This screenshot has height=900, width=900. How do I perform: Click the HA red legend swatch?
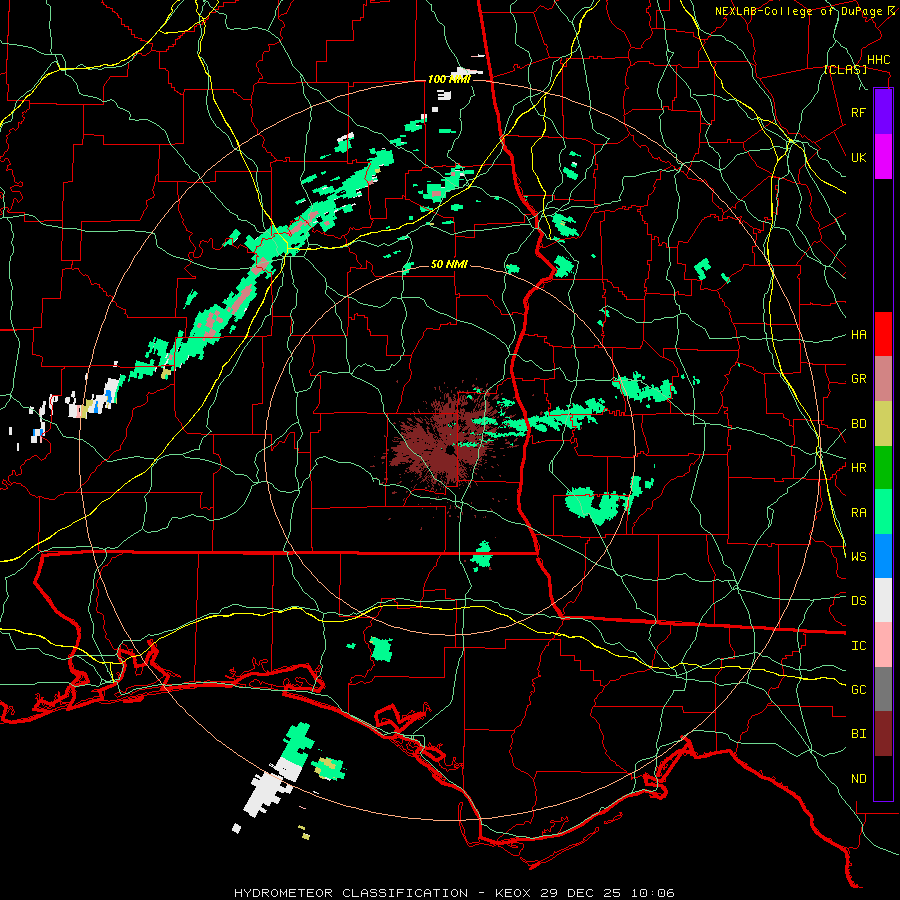pyautogui.click(x=883, y=334)
